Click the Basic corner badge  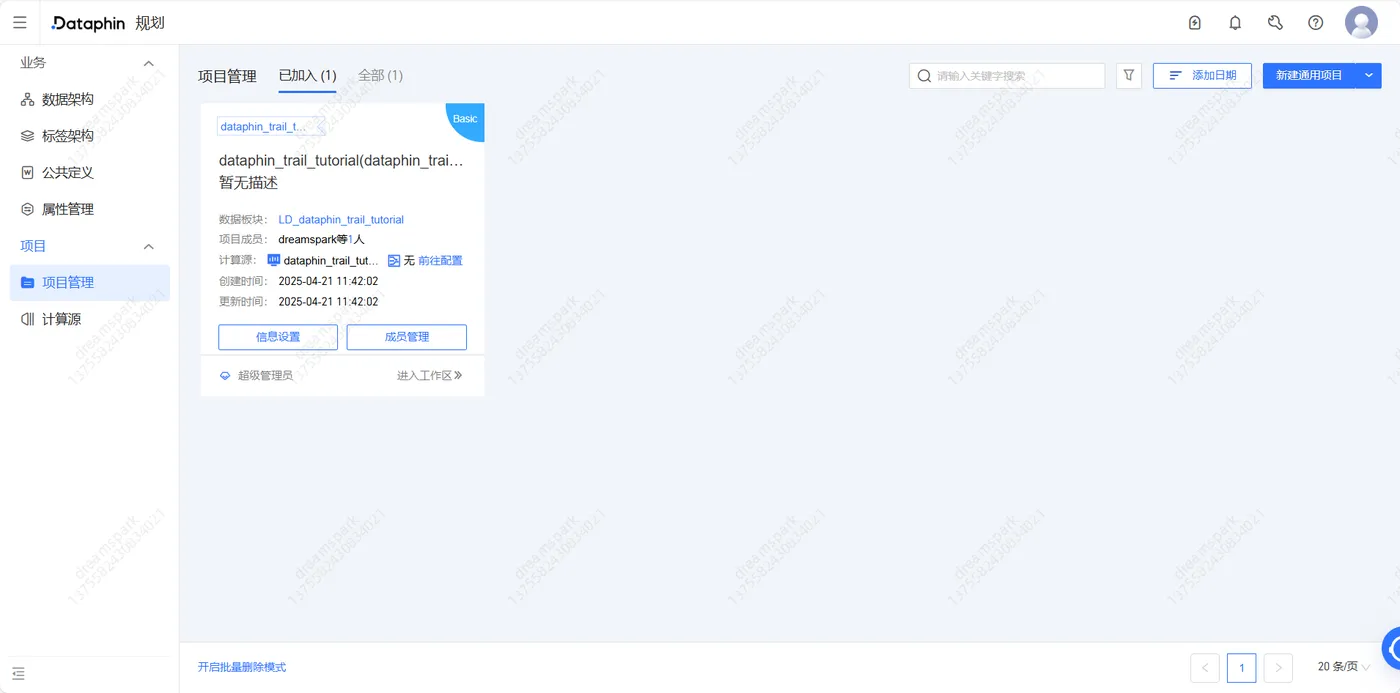[x=467, y=119]
